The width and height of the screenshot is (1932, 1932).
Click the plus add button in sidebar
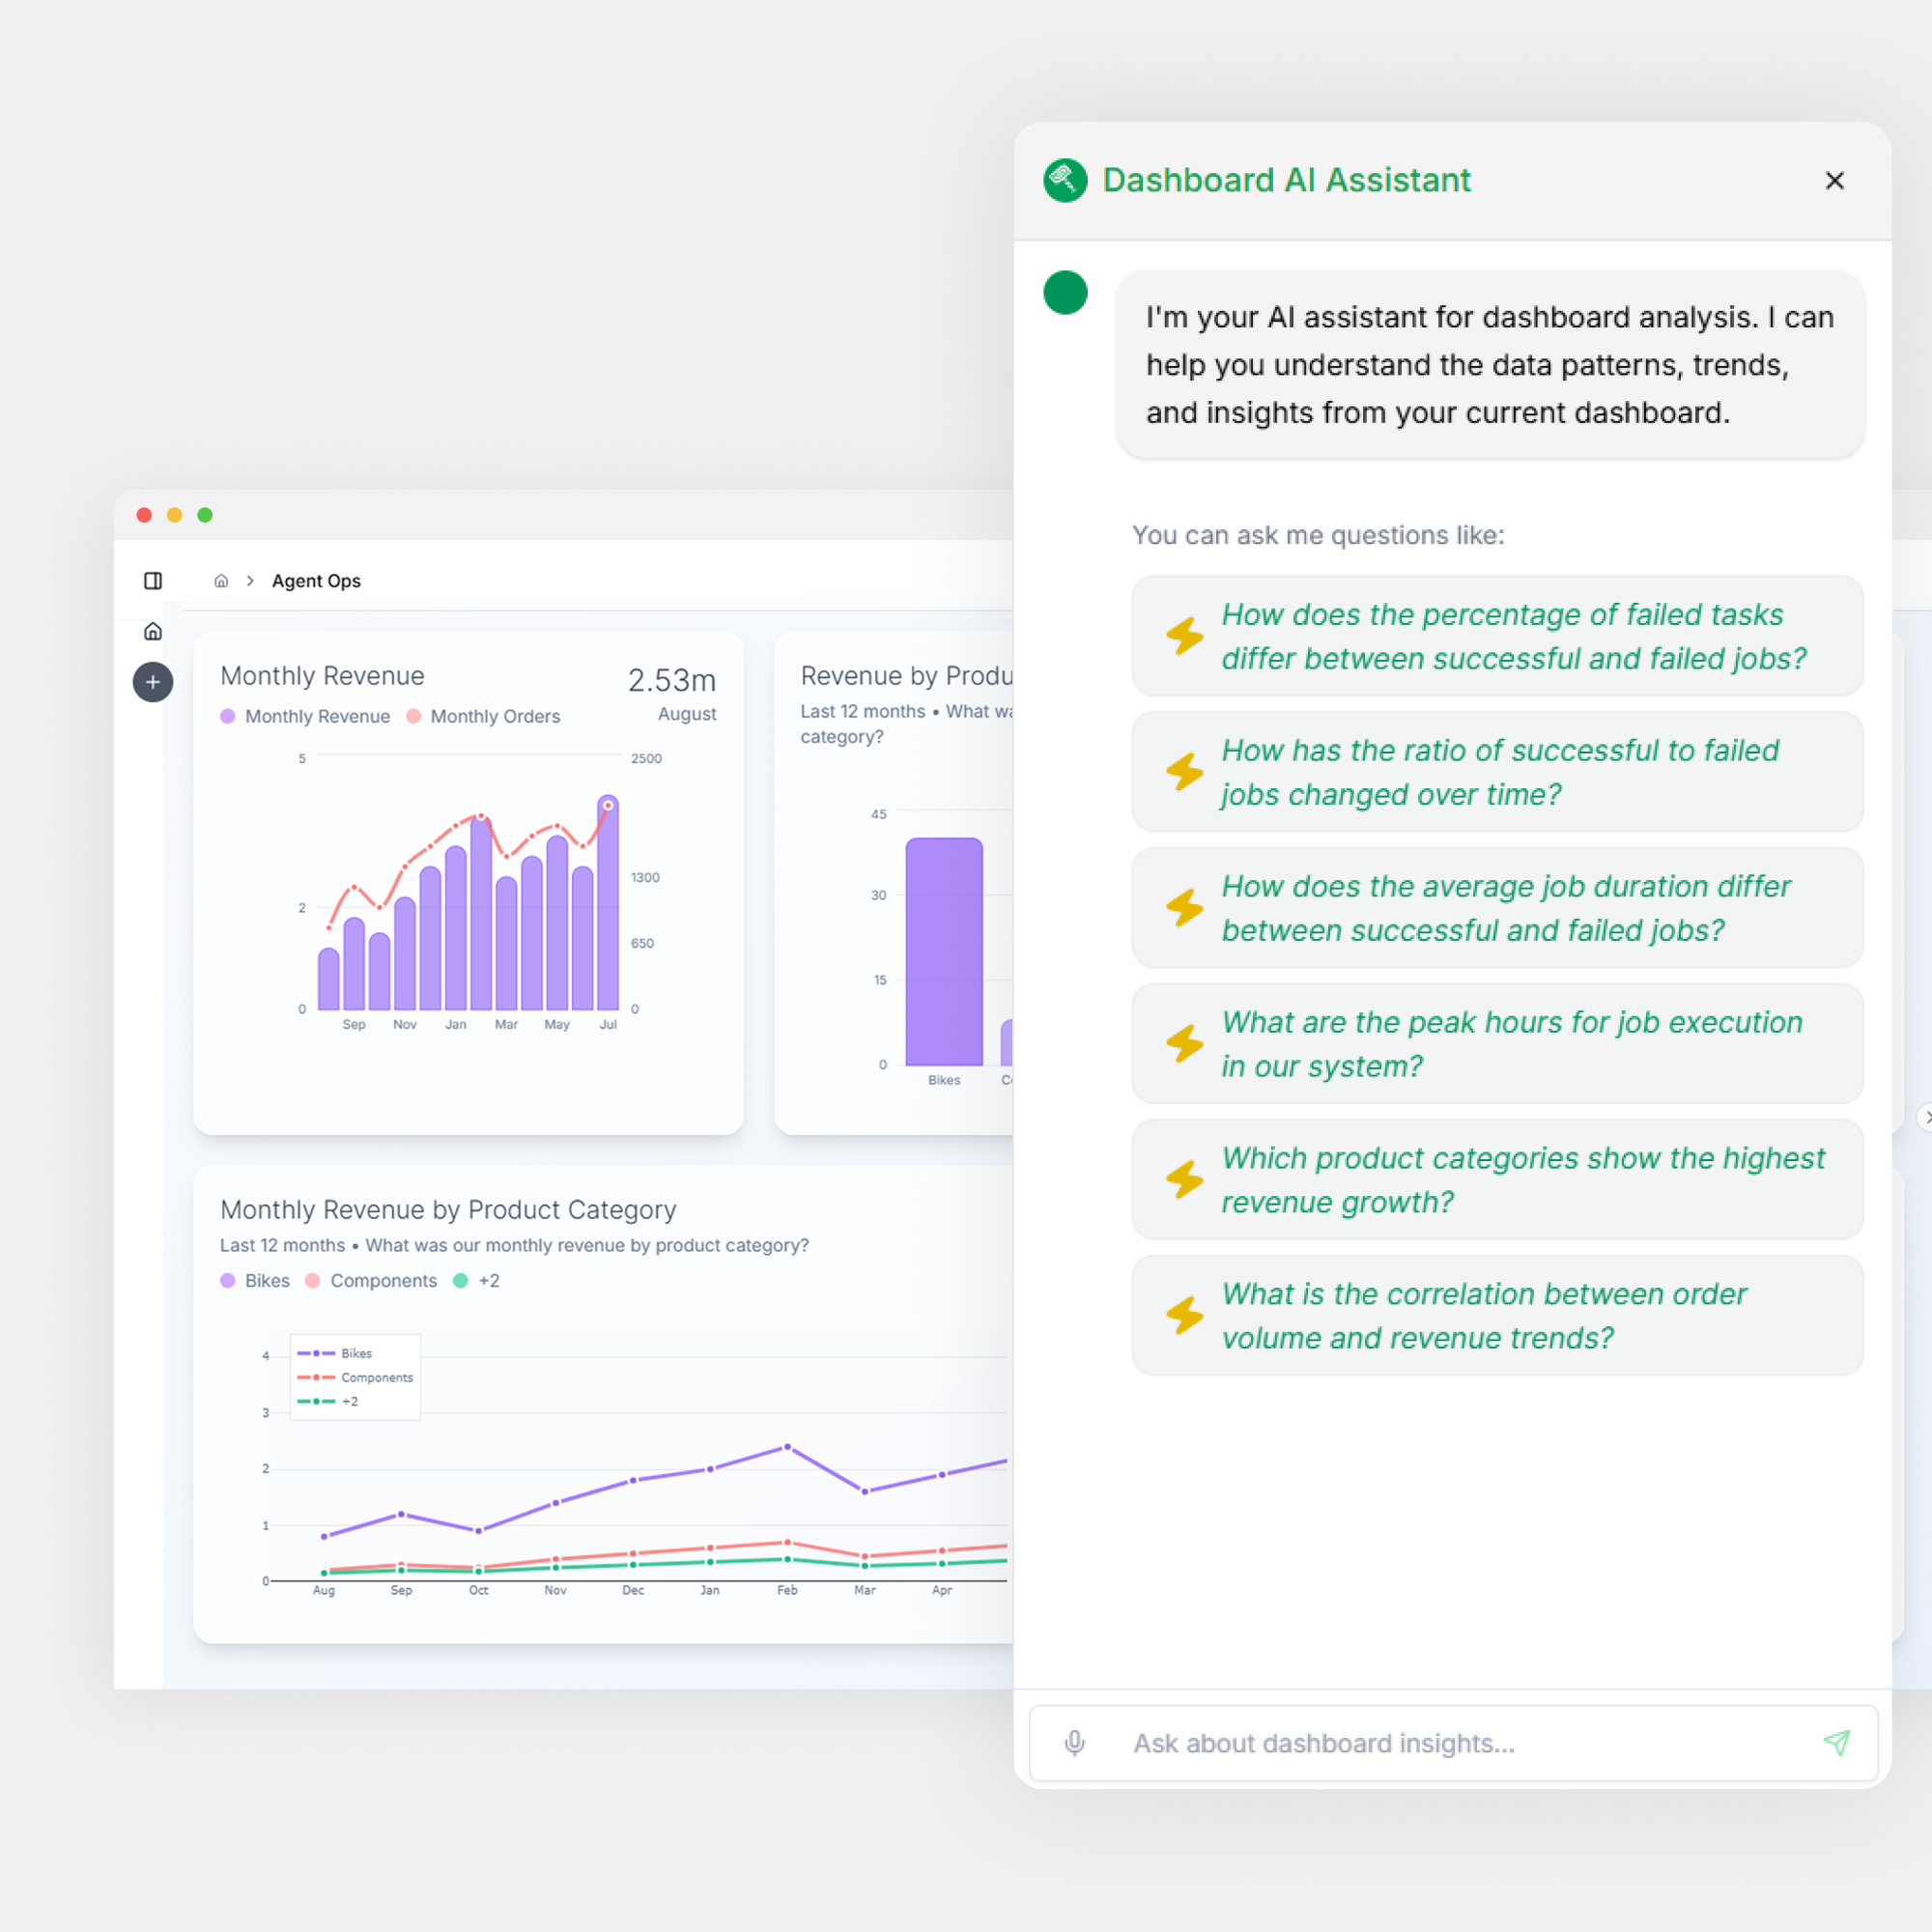pos(153,682)
